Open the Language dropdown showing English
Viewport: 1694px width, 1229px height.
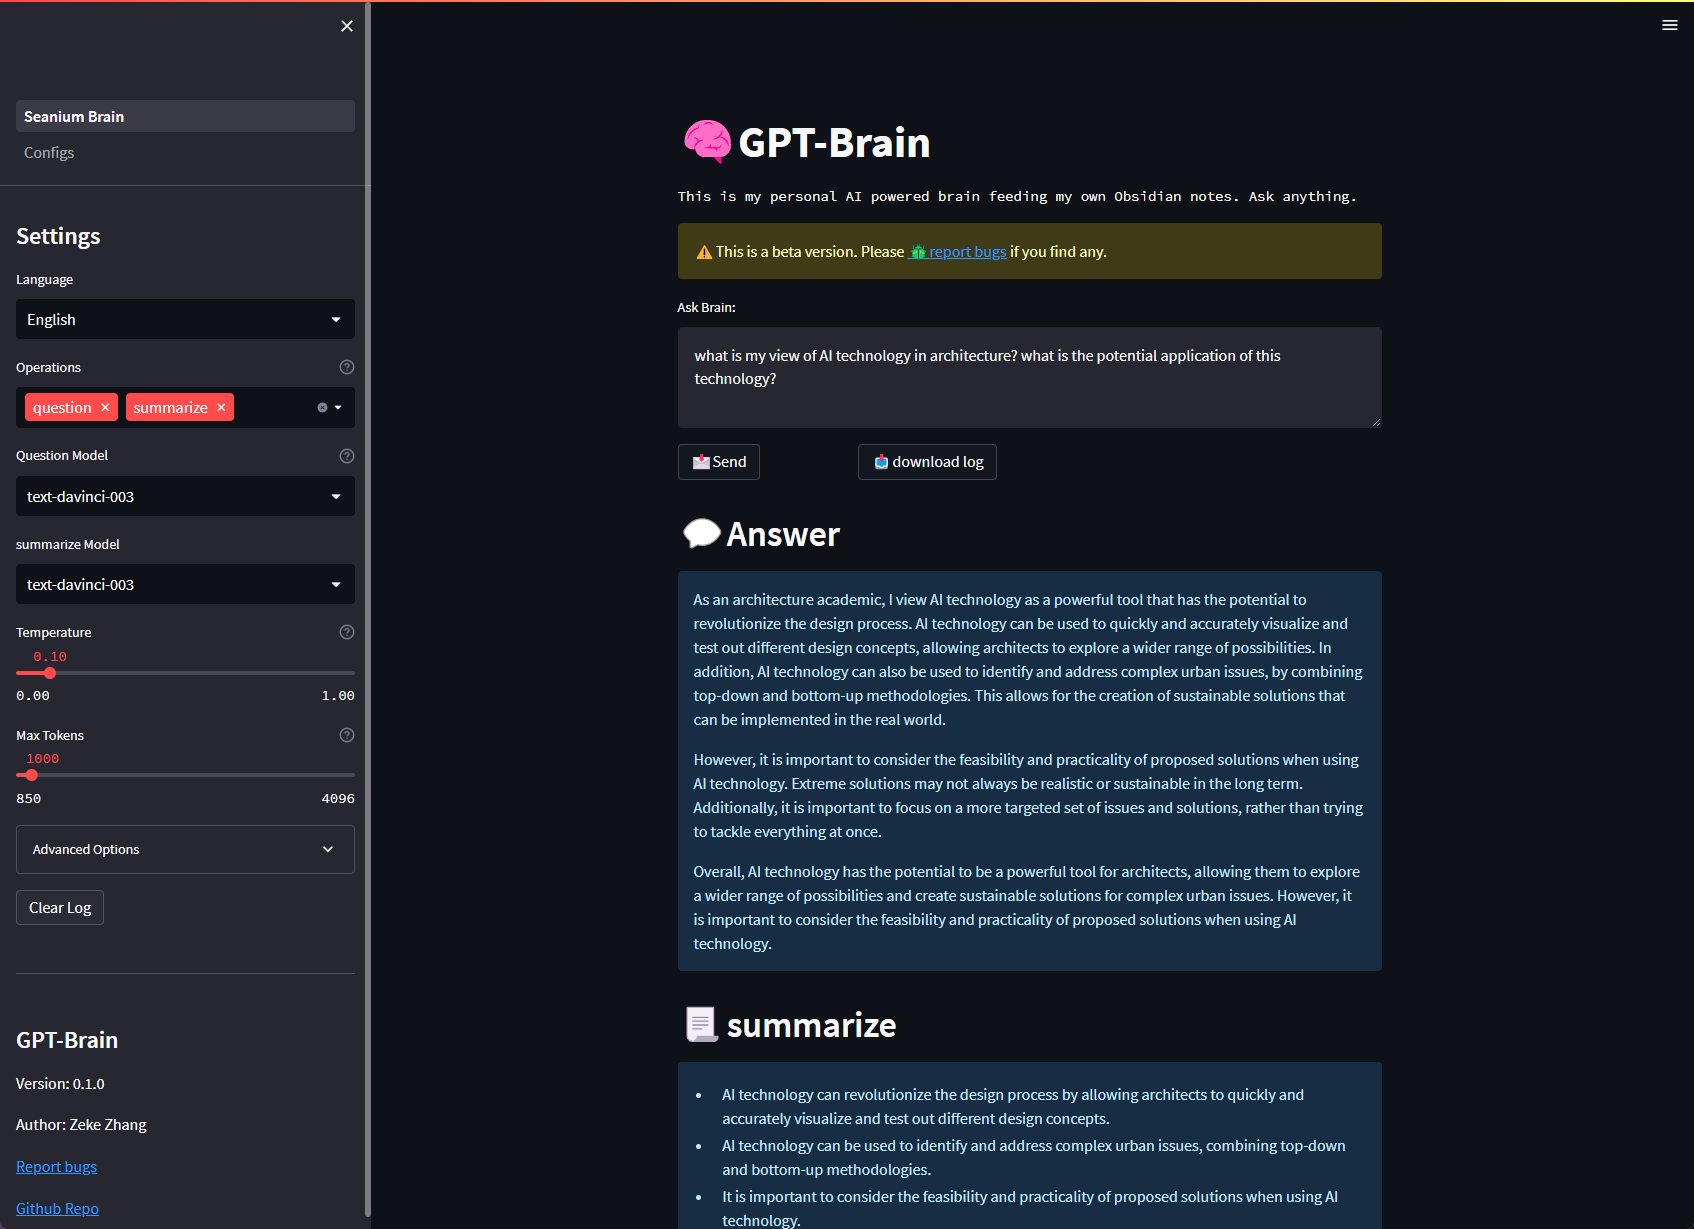pyautogui.click(x=185, y=319)
